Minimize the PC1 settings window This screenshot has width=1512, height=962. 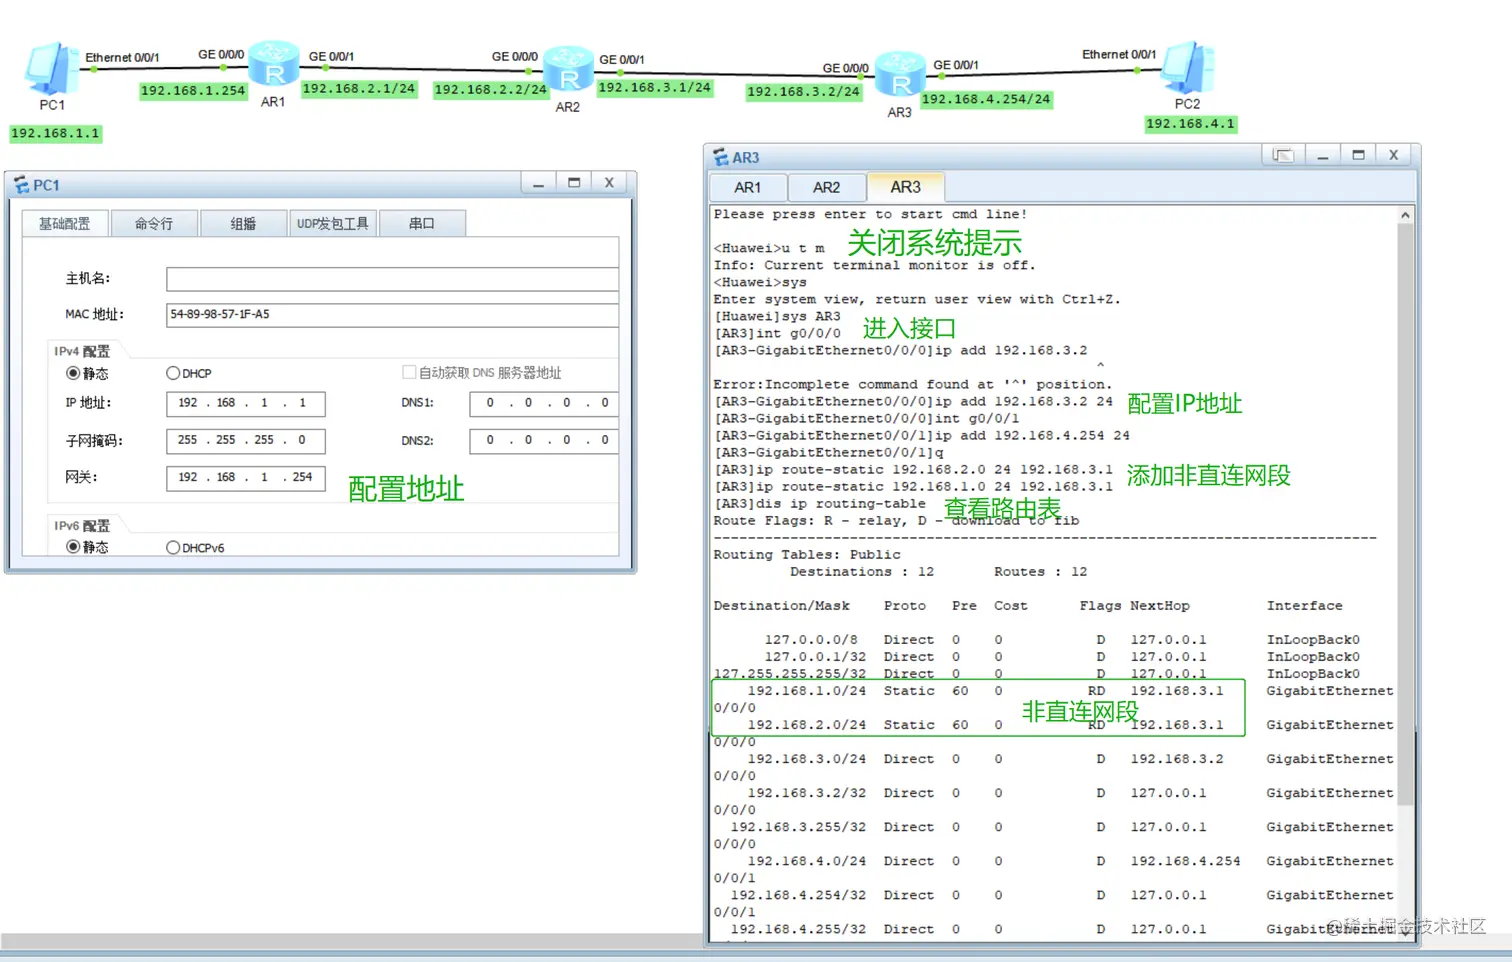coord(538,183)
